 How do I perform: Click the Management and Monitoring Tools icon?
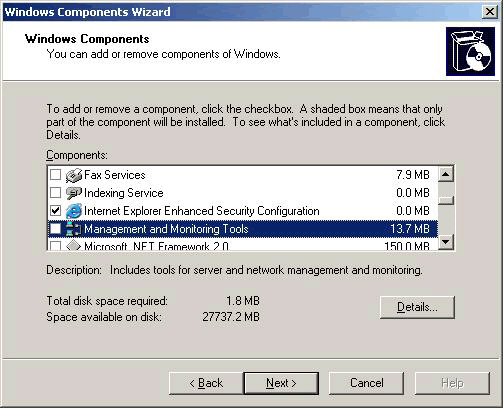pos(74,229)
